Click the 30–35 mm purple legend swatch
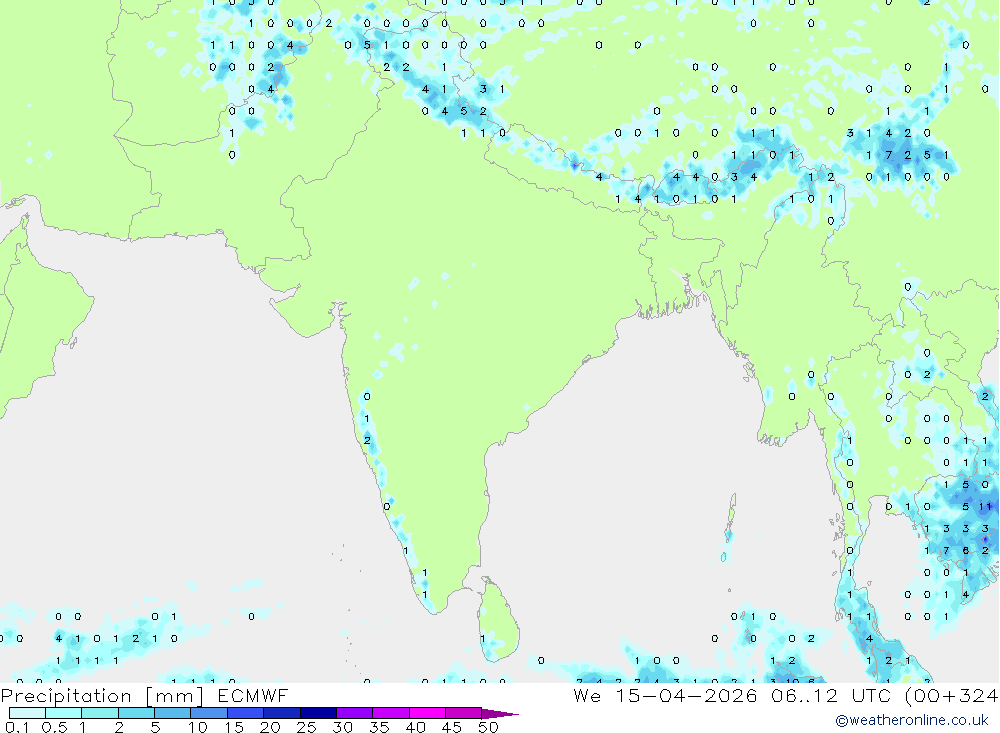The width and height of the screenshot is (1000, 733). (x=354, y=713)
